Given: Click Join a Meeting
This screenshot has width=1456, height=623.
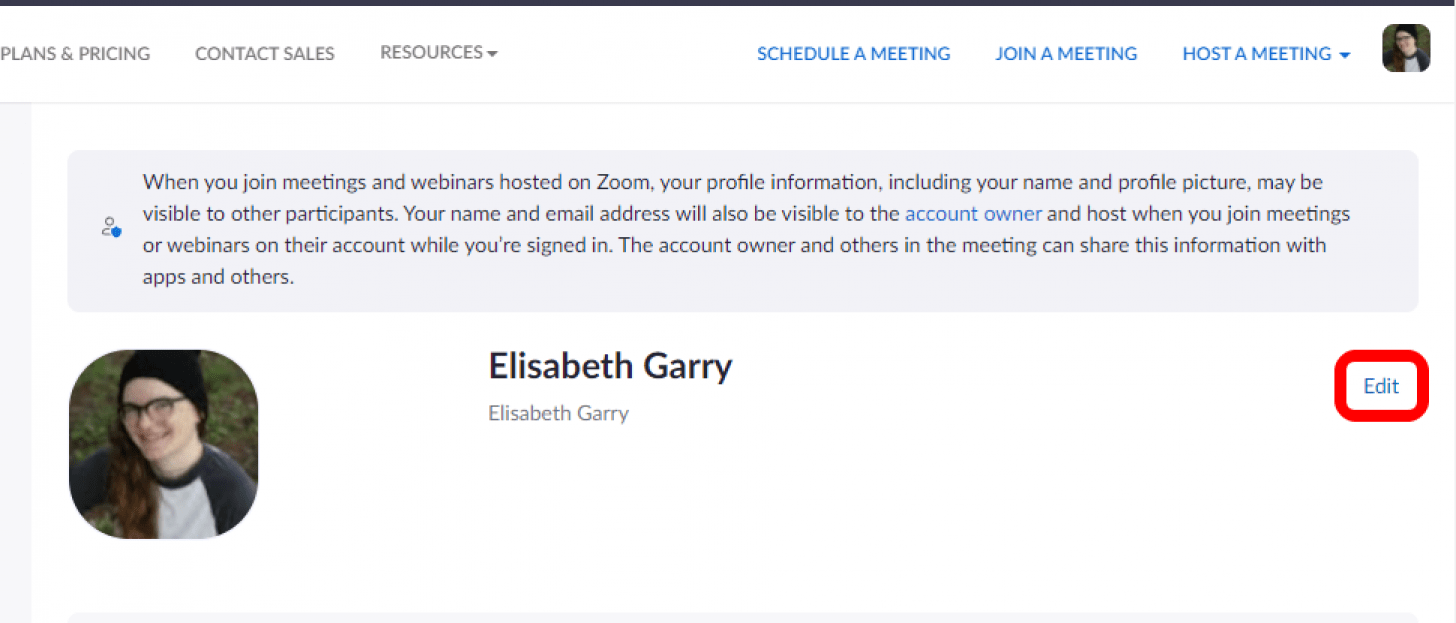Looking at the screenshot, I should [1066, 53].
